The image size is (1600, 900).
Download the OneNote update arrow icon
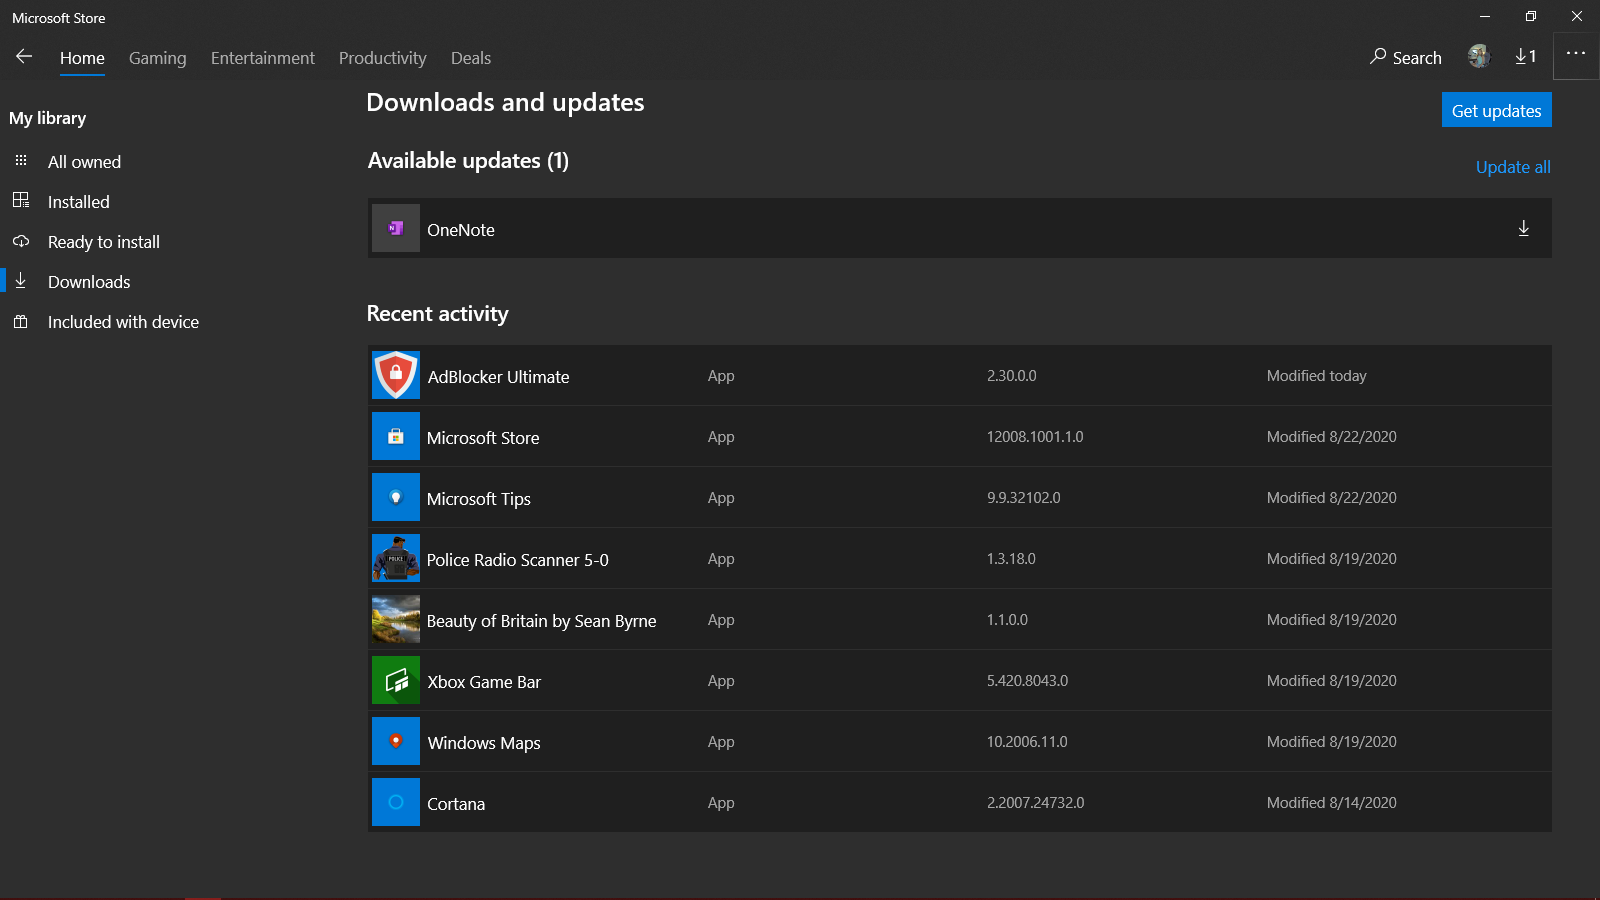click(1523, 229)
